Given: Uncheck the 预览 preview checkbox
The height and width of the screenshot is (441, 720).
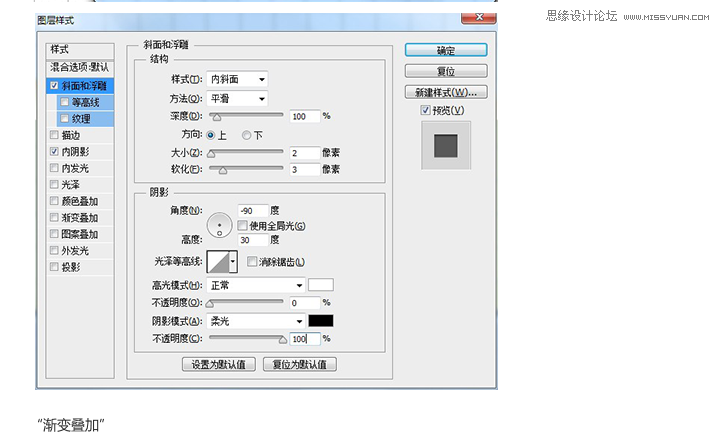Looking at the screenshot, I should click(426, 110).
